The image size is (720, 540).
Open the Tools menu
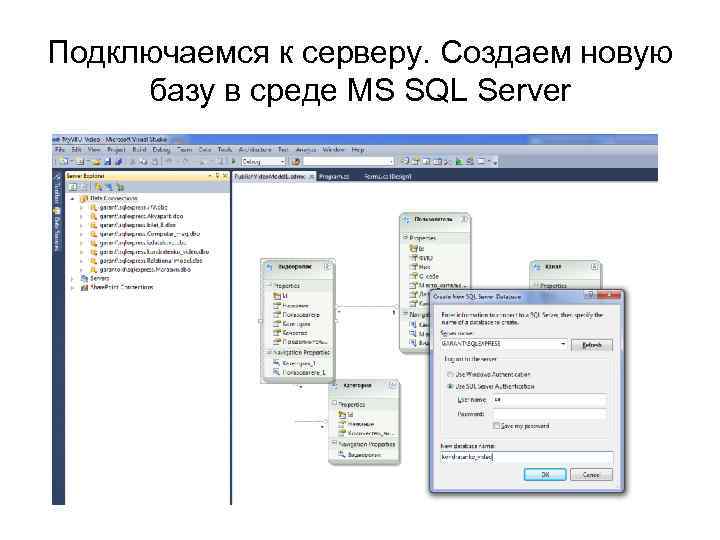[x=225, y=150]
